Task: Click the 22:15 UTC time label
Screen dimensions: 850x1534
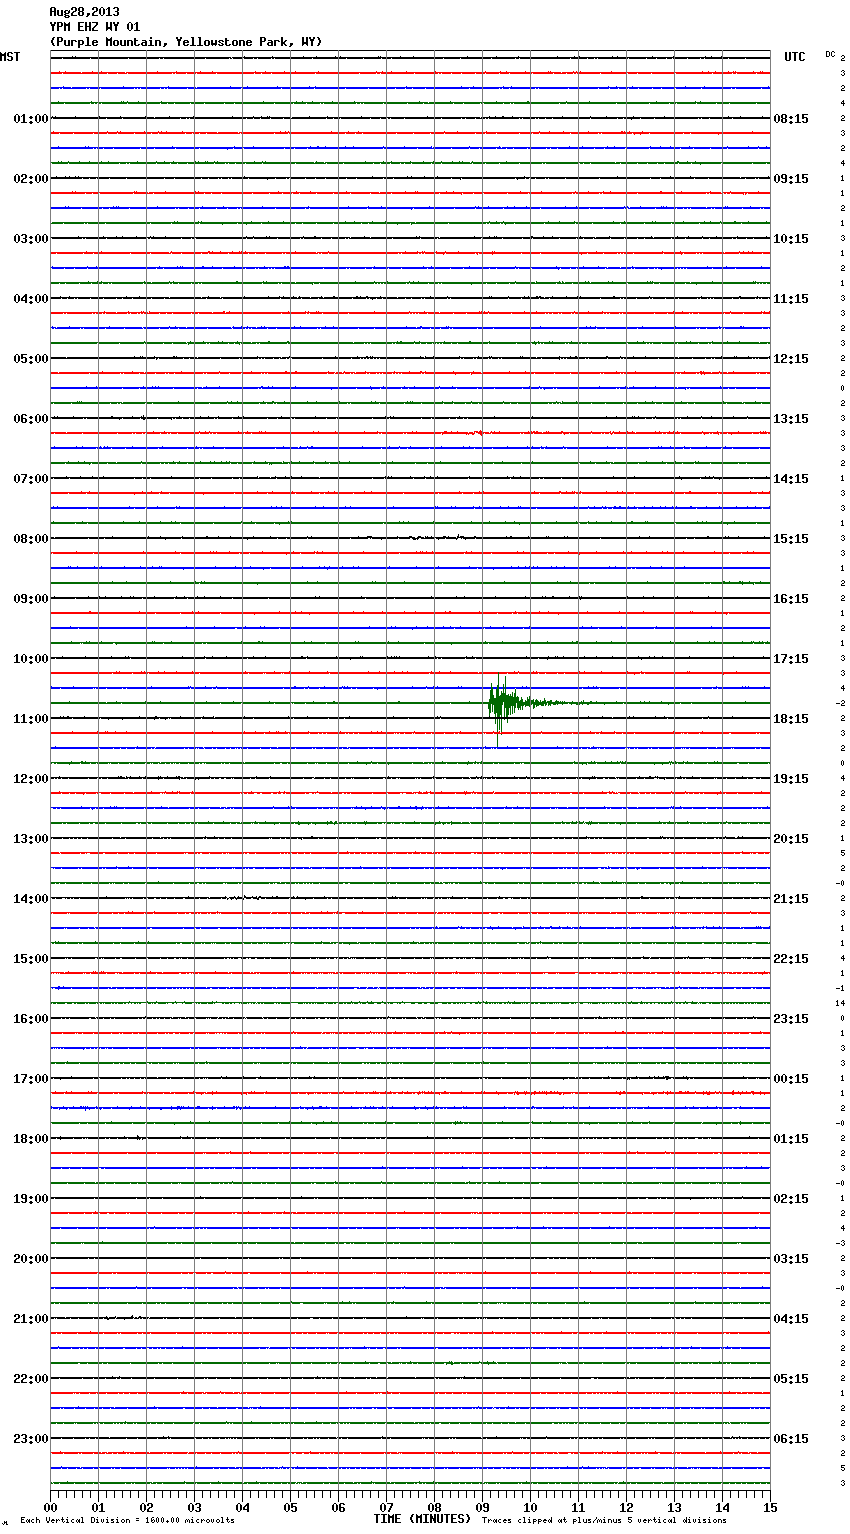Action: pyautogui.click(x=791, y=959)
